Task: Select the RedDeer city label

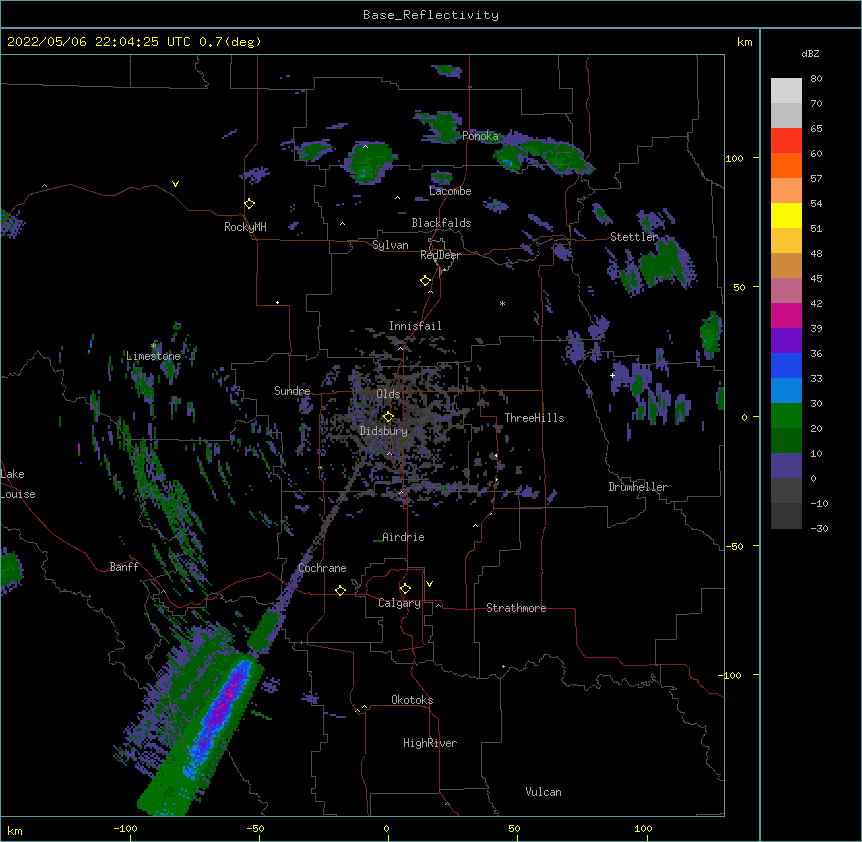Action: point(440,255)
